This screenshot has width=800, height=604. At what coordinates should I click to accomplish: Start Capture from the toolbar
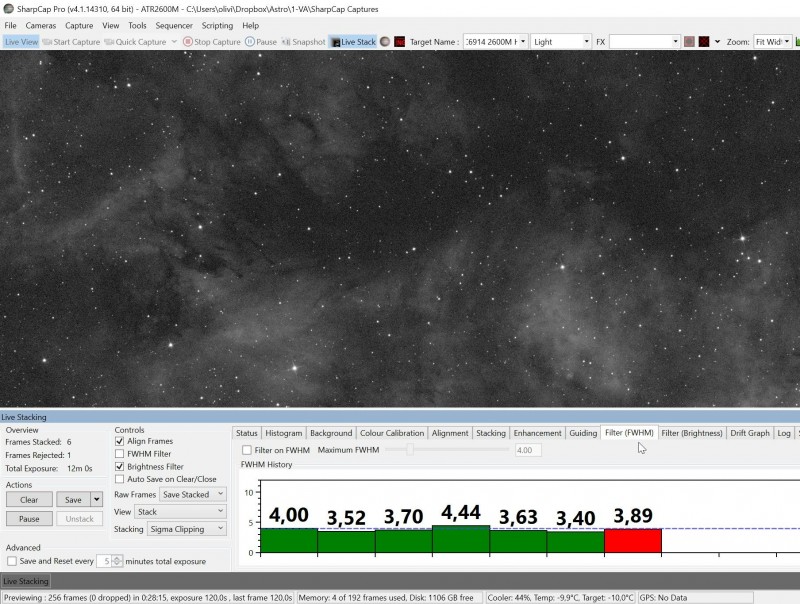pos(71,42)
